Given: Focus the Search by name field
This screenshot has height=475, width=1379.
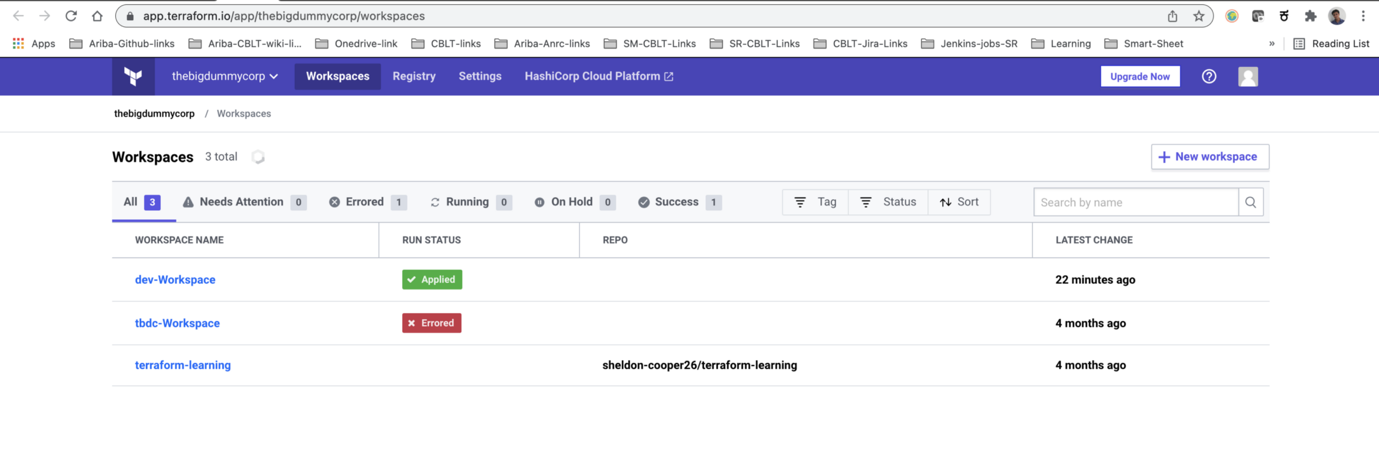Looking at the screenshot, I should [x=1136, y=202].
